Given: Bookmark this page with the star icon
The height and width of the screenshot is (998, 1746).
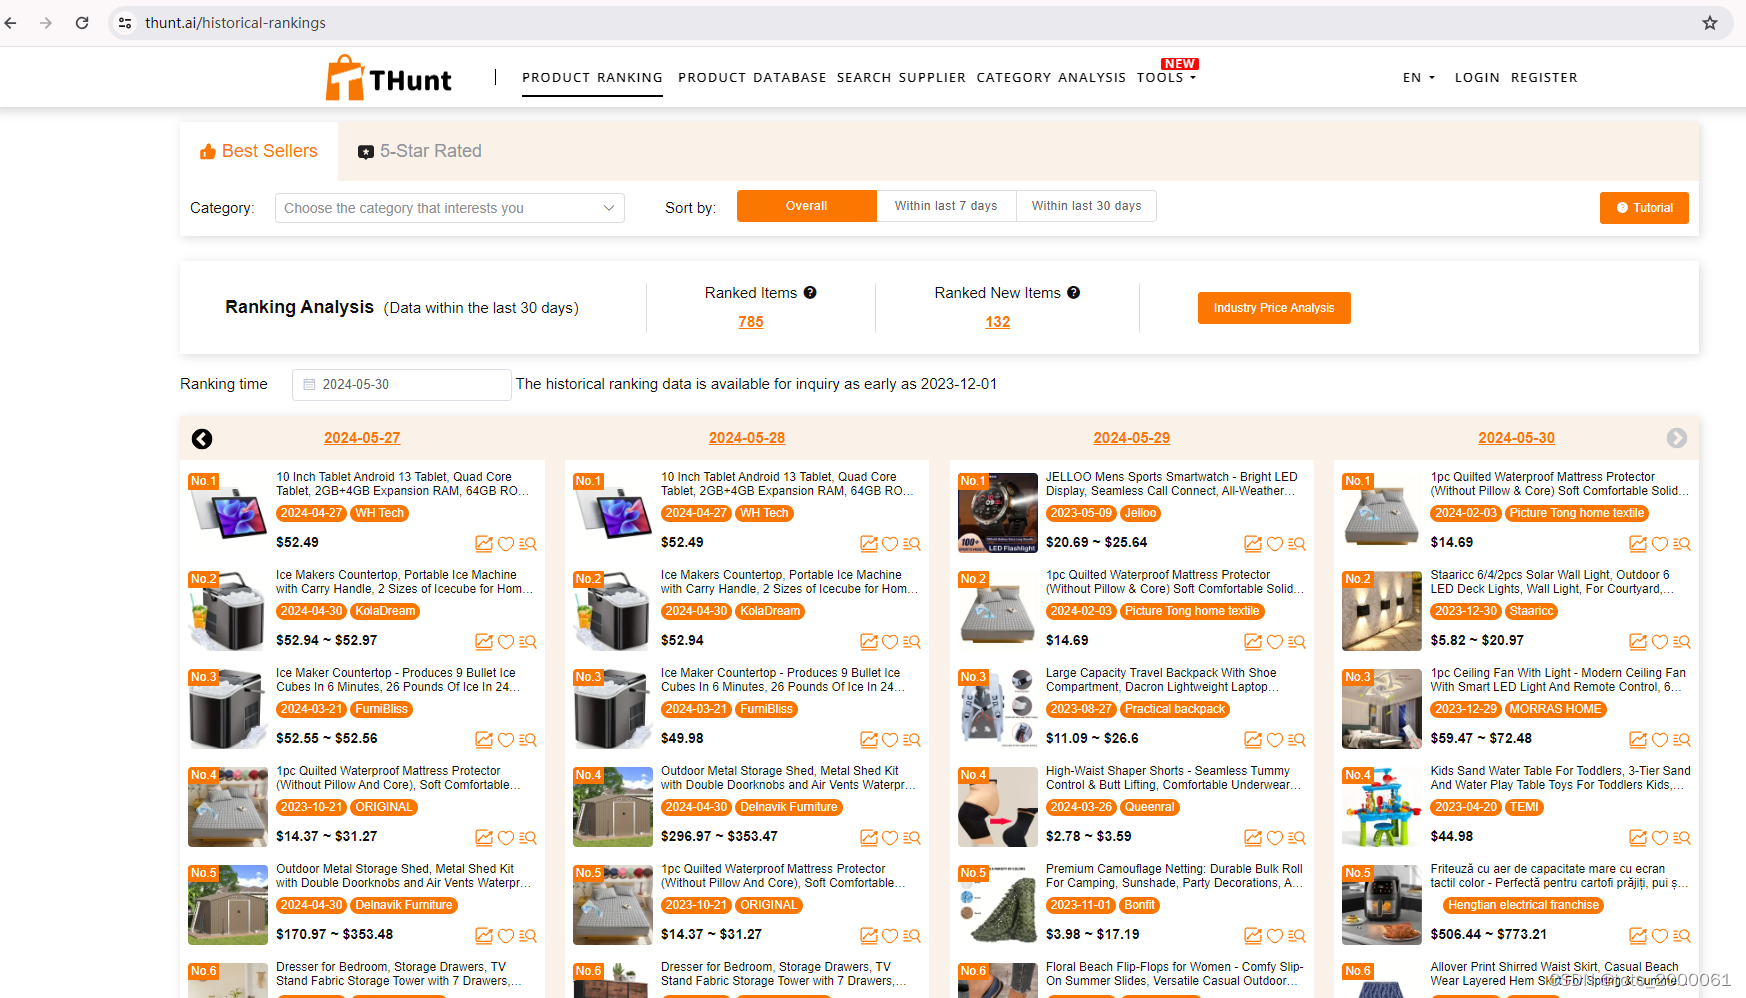Looking at the screenshot, I should coord(1710,23).
